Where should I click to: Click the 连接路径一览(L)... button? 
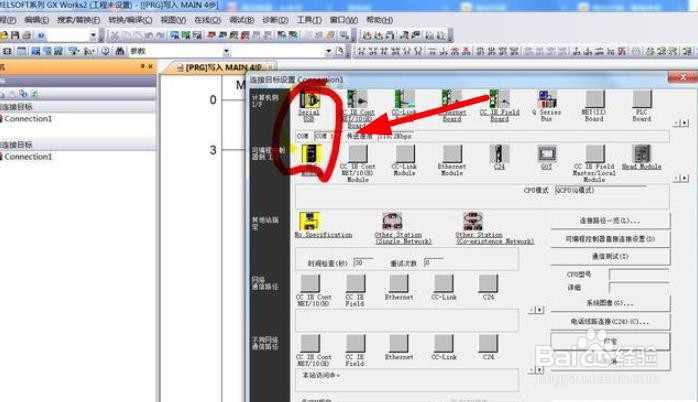tap(610, 220)
